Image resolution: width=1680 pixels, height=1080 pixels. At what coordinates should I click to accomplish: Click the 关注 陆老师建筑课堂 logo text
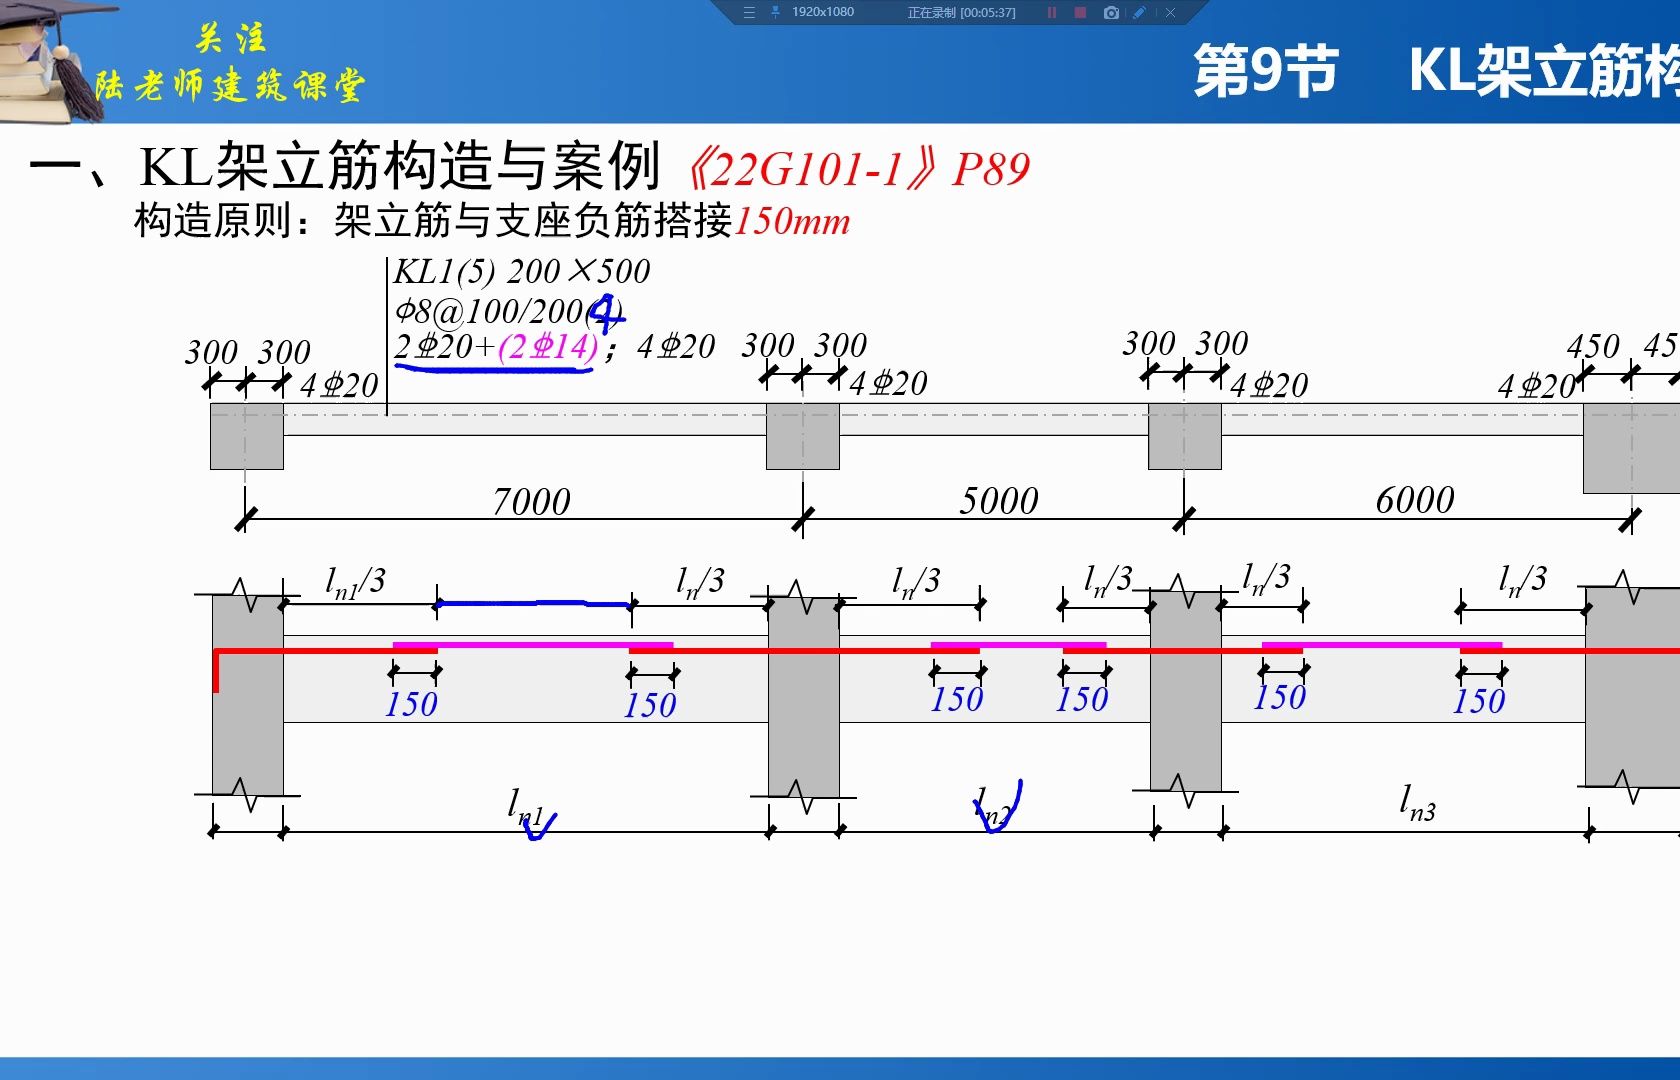point(230,64)
